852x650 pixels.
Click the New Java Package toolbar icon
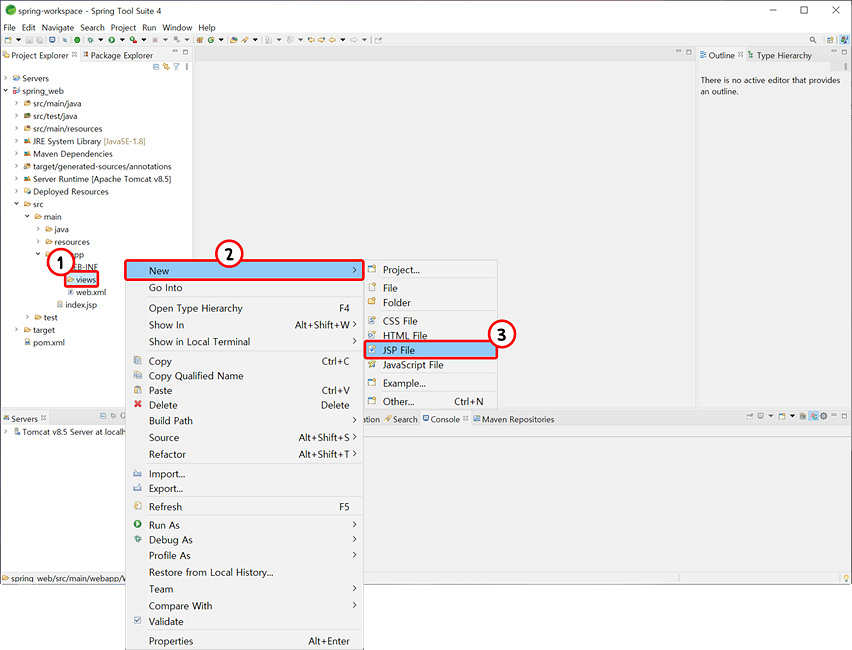(199, 40)
